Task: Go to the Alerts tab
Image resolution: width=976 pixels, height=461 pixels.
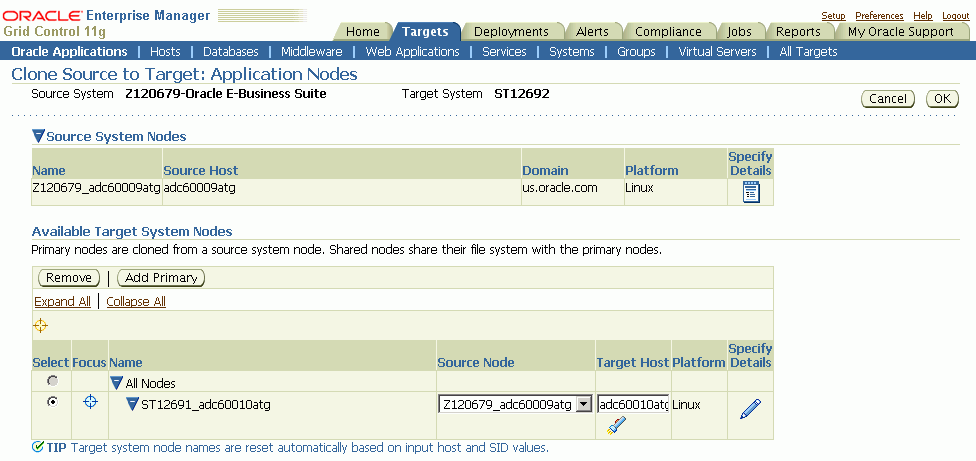Action: 592,31
